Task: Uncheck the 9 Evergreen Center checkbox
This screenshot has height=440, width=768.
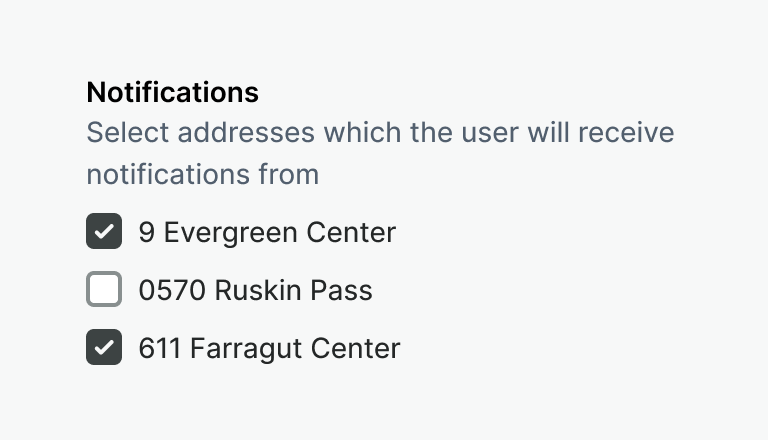Action: (x=104, y=232)
